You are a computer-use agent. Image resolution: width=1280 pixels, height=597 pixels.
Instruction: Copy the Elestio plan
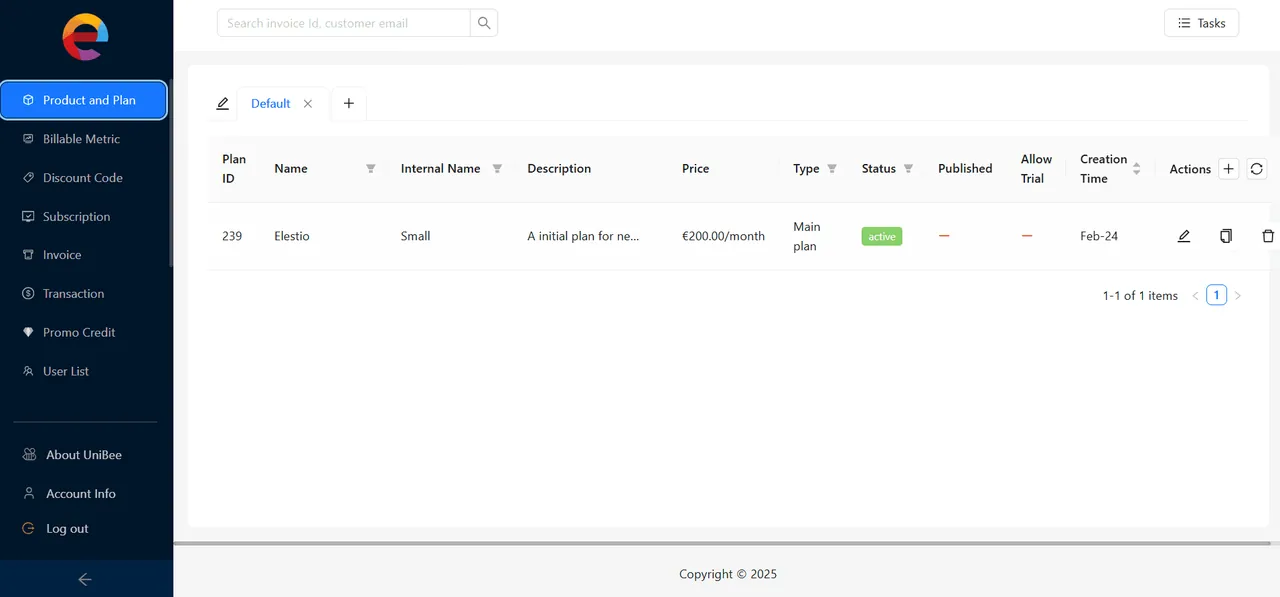(x=1226, y=236)
